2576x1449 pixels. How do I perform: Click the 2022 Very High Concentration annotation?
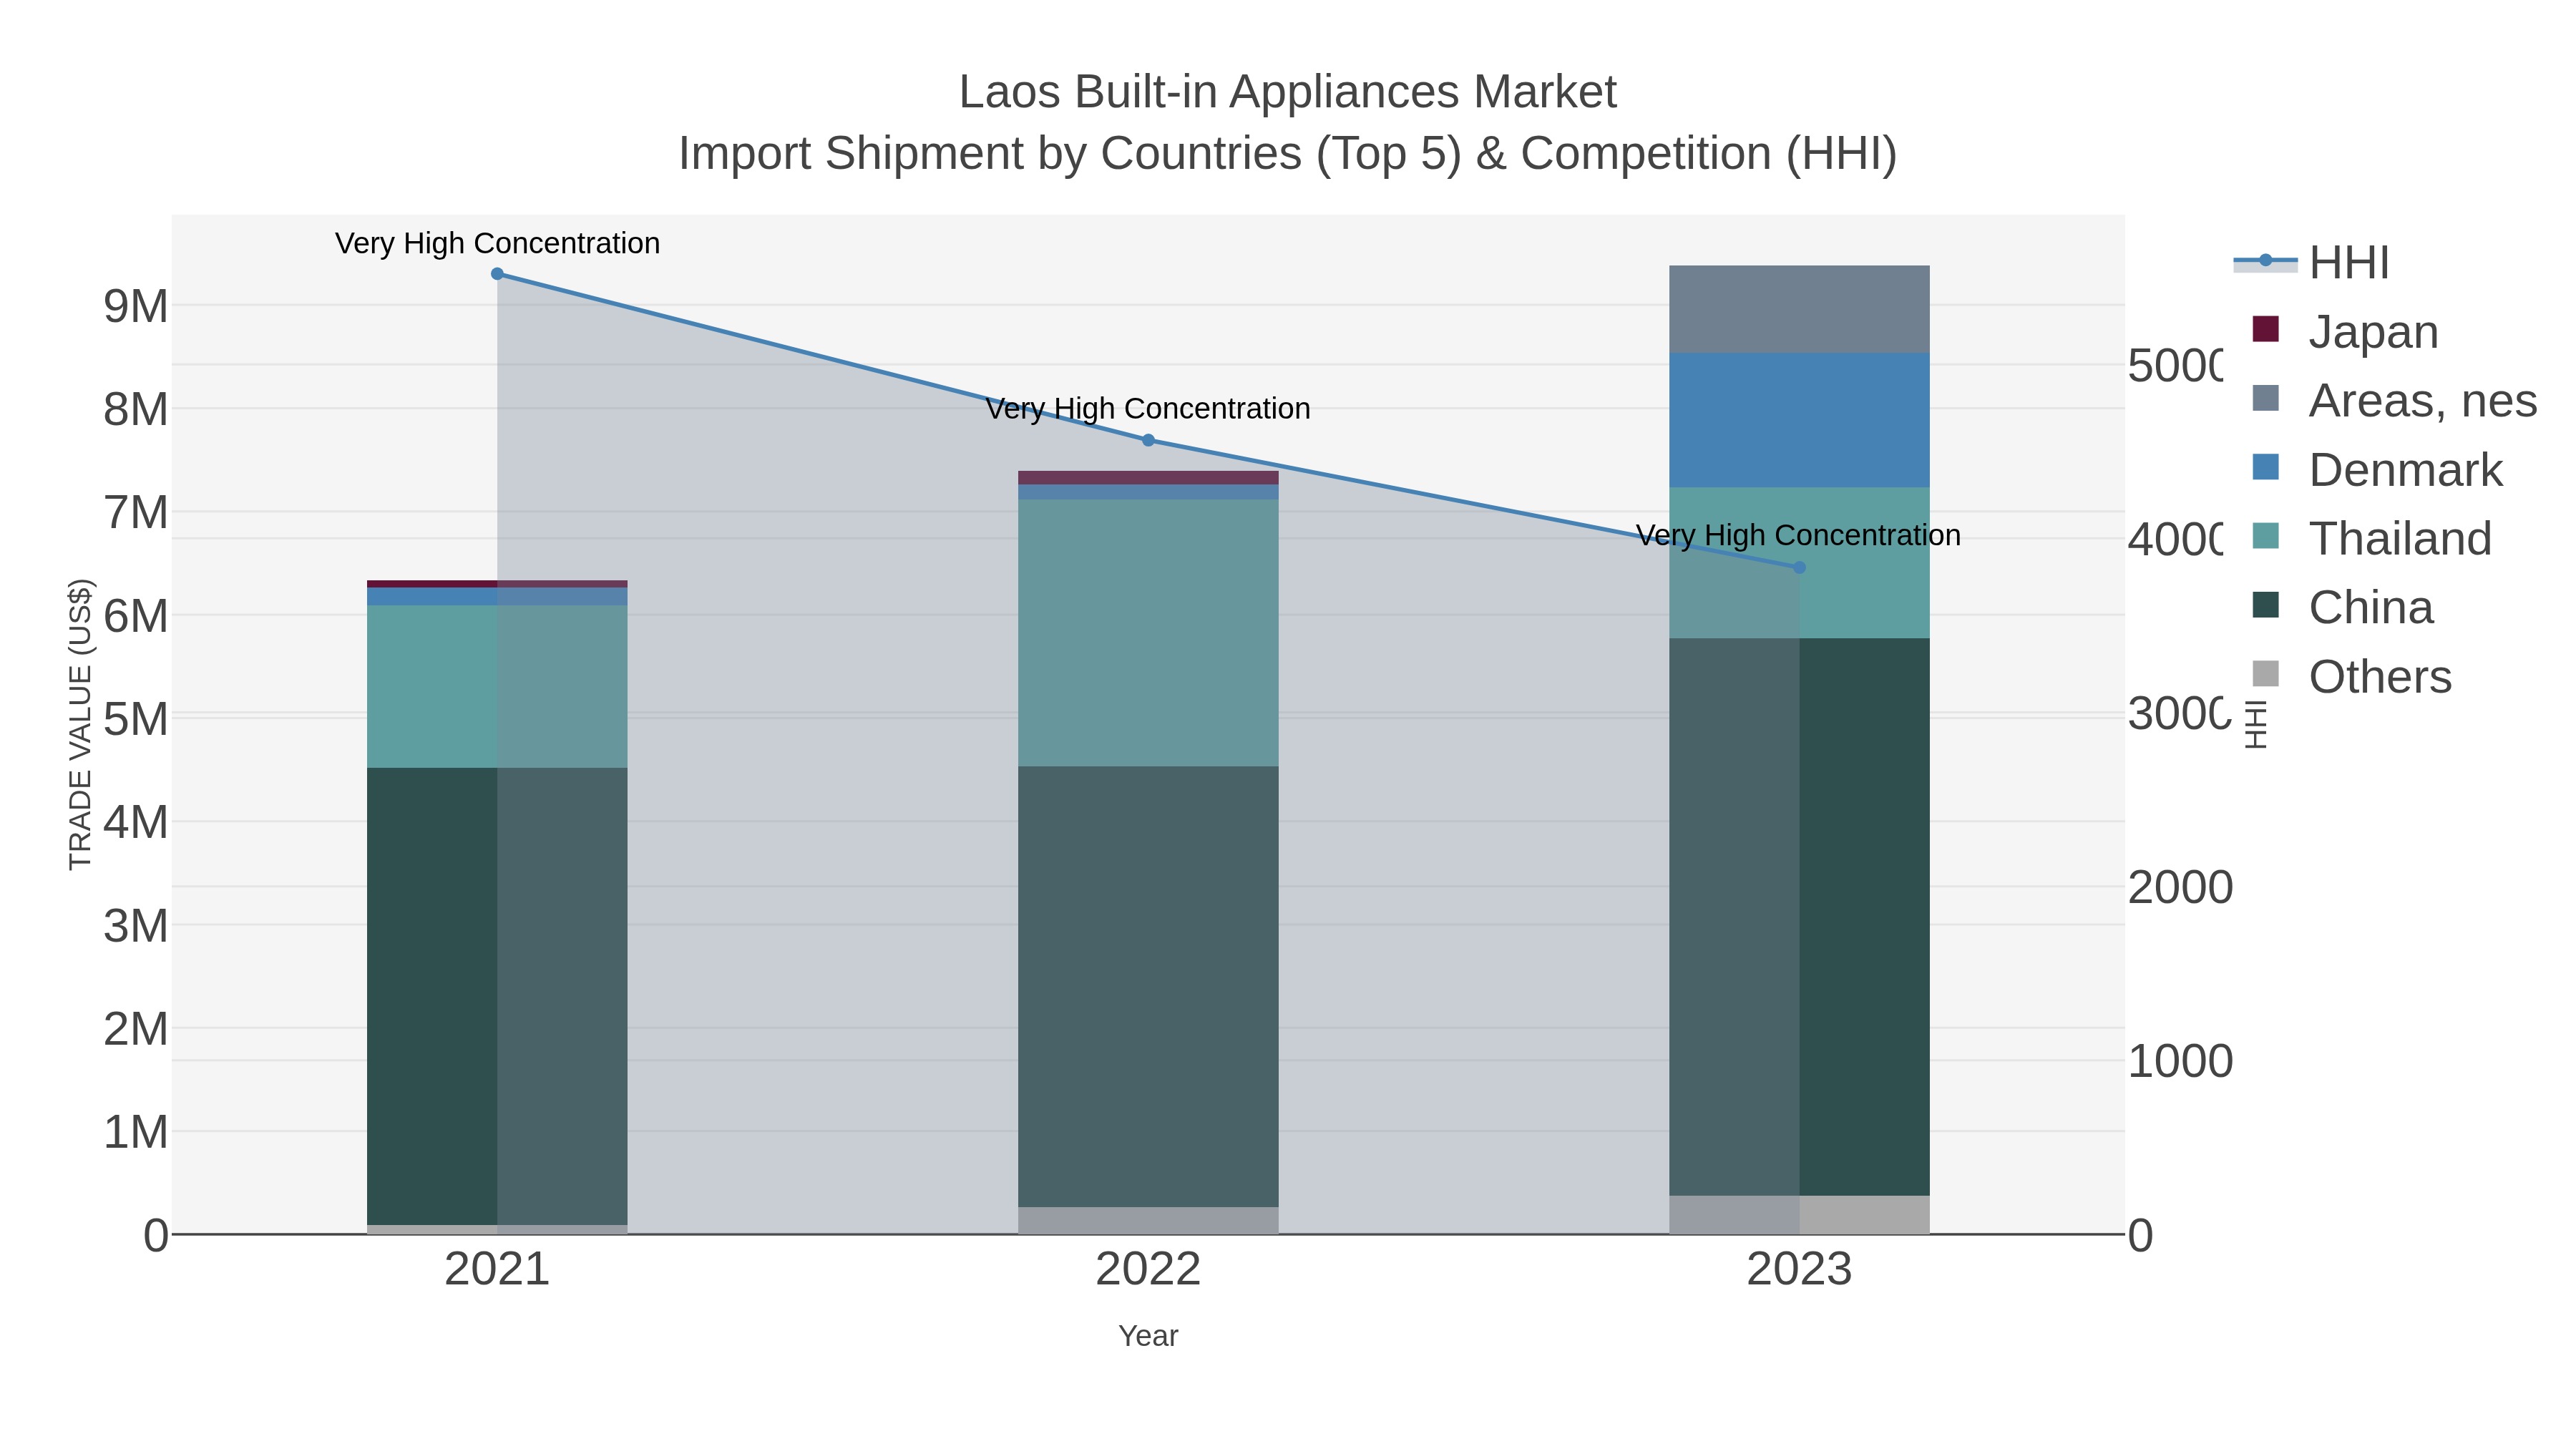(x=1148, y=409)
